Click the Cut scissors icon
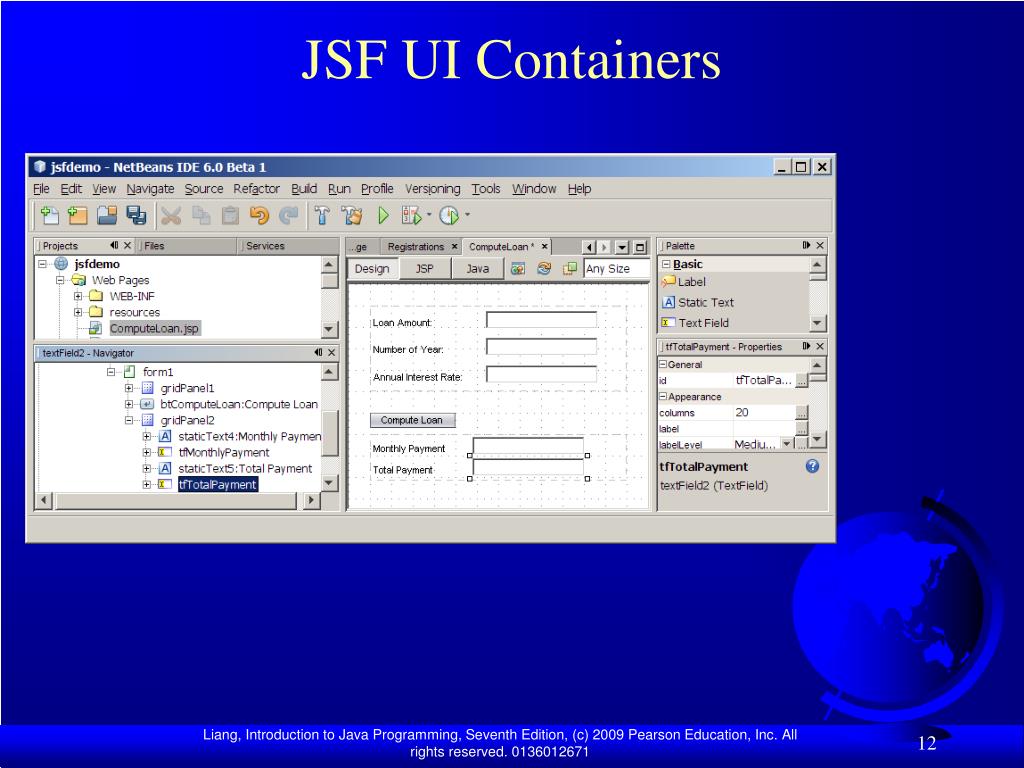The width and height of the screenshot is (1024, 768). tap(171, 215)
